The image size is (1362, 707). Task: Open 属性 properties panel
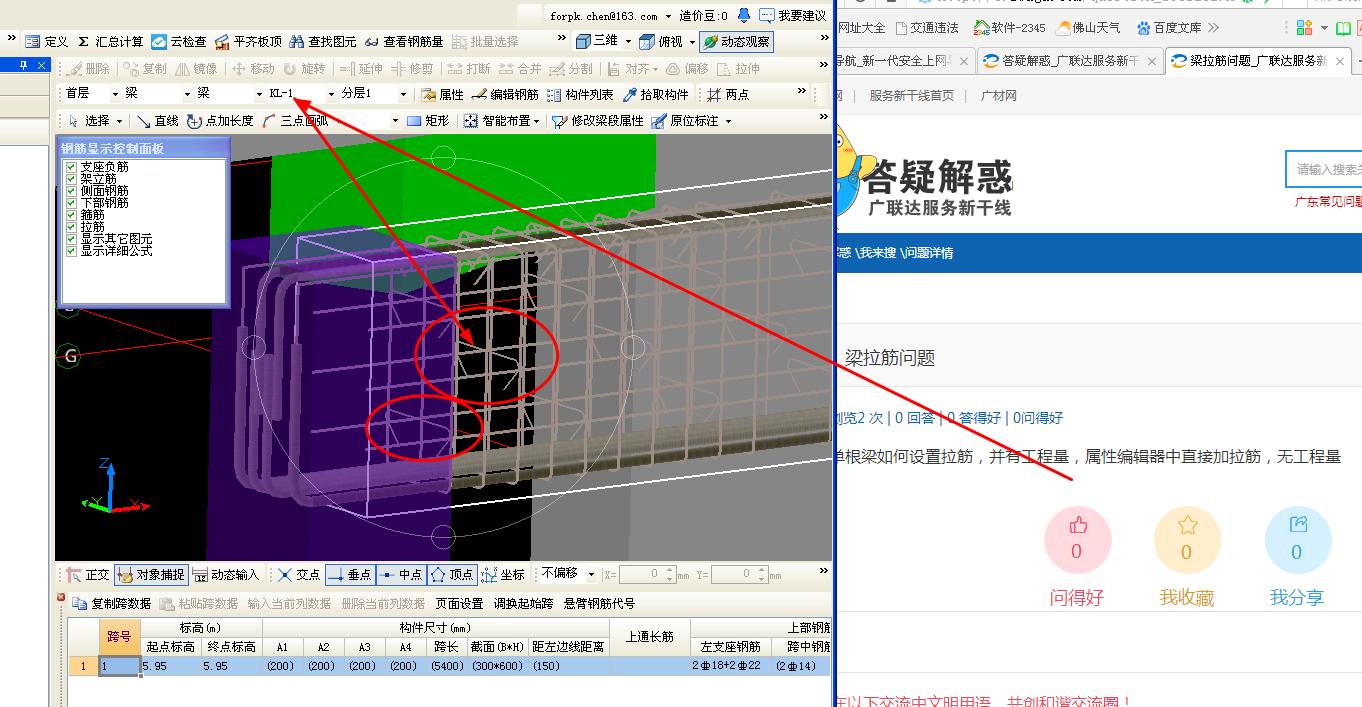pos(443,94)
